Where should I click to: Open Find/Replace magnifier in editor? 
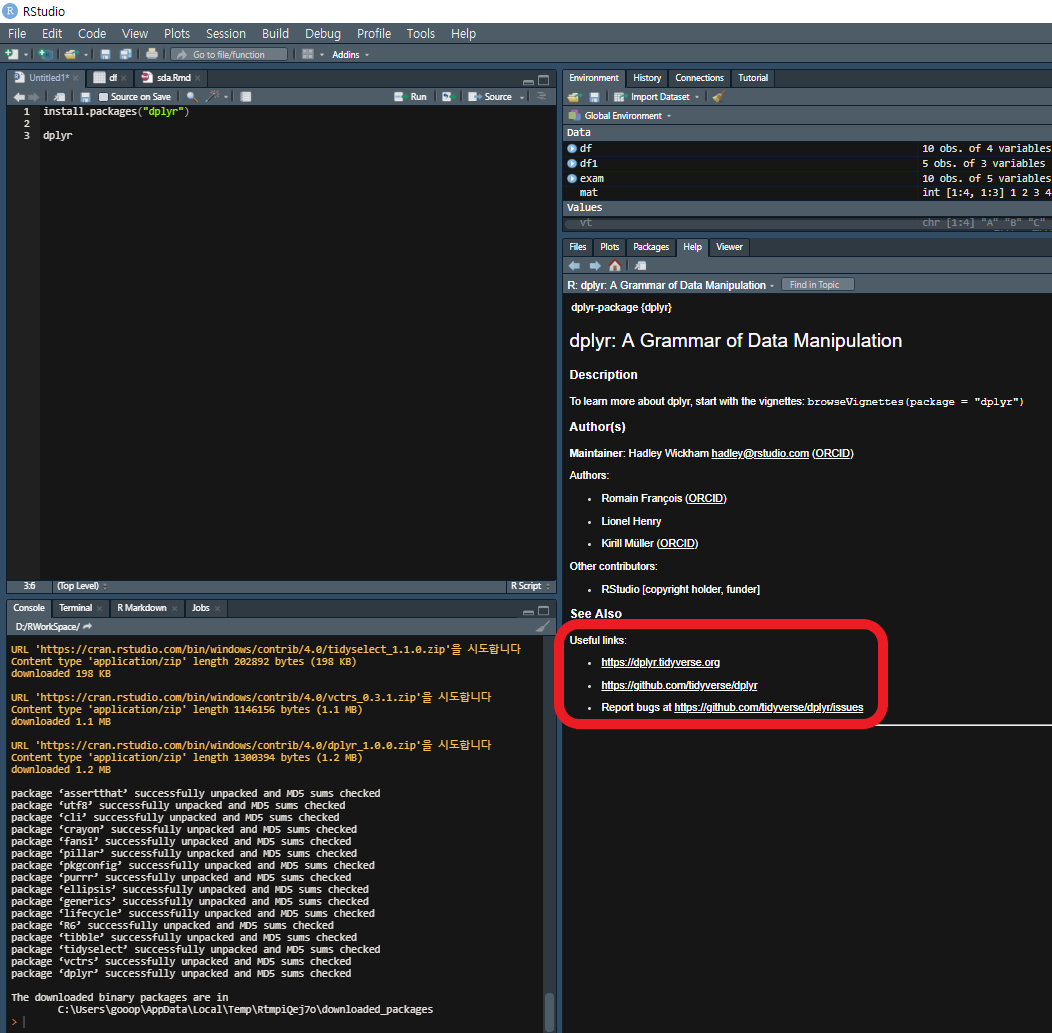tap(192, 97)
